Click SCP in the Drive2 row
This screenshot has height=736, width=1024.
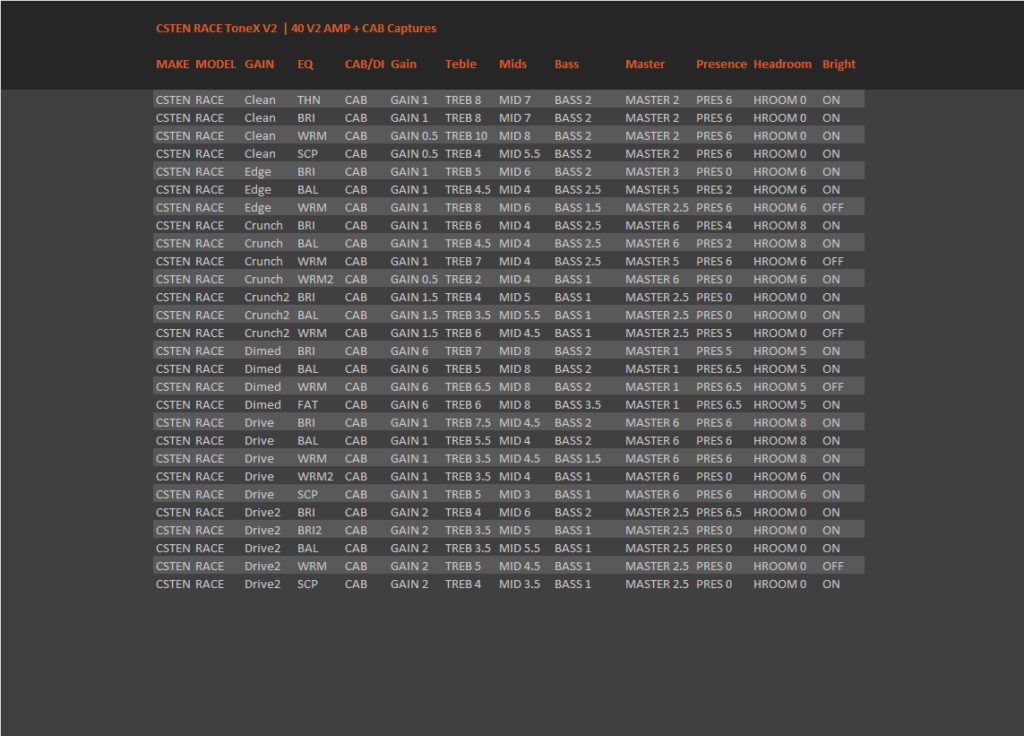coord(307,584)
